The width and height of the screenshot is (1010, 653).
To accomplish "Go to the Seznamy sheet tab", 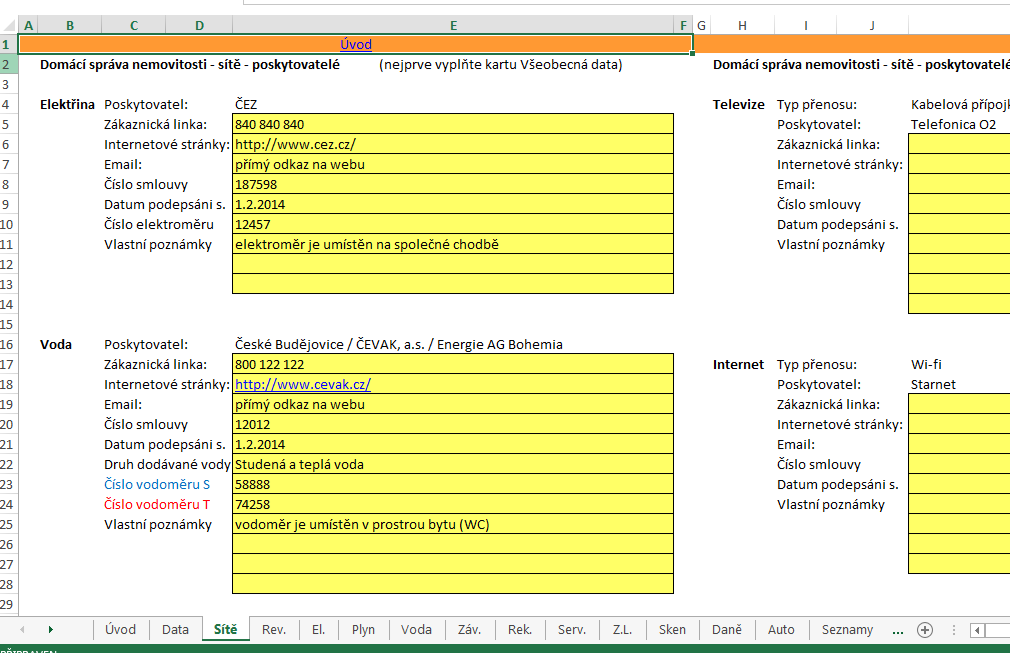I will coord(847,630).
